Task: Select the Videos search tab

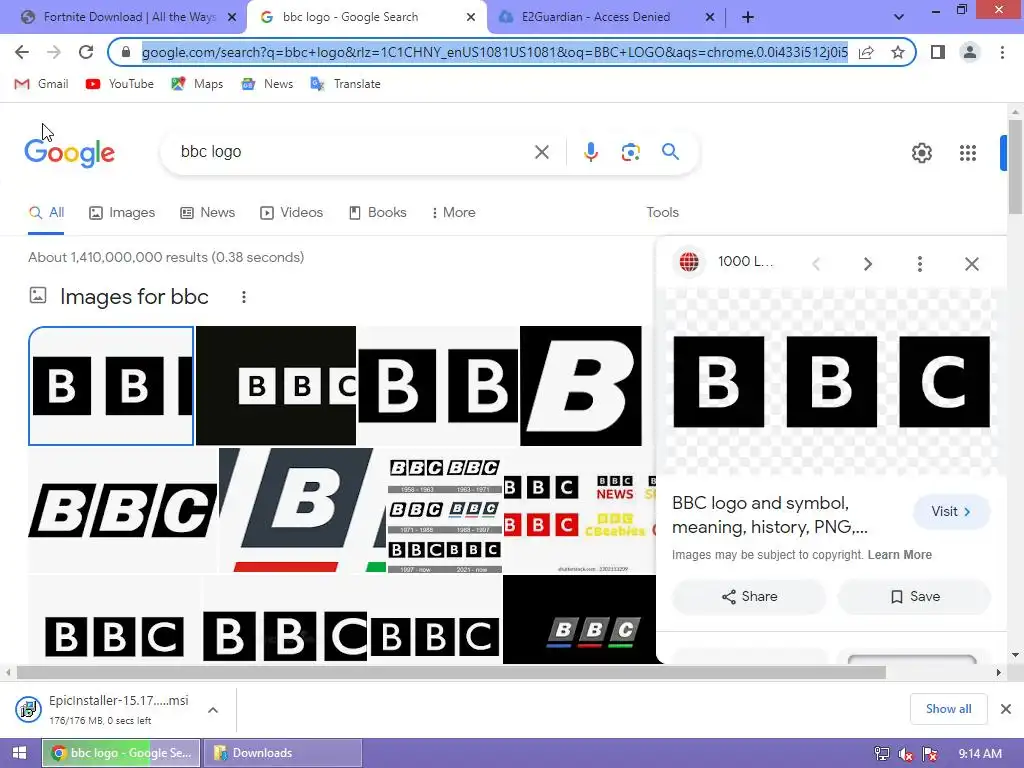Action: click(291, 212)
